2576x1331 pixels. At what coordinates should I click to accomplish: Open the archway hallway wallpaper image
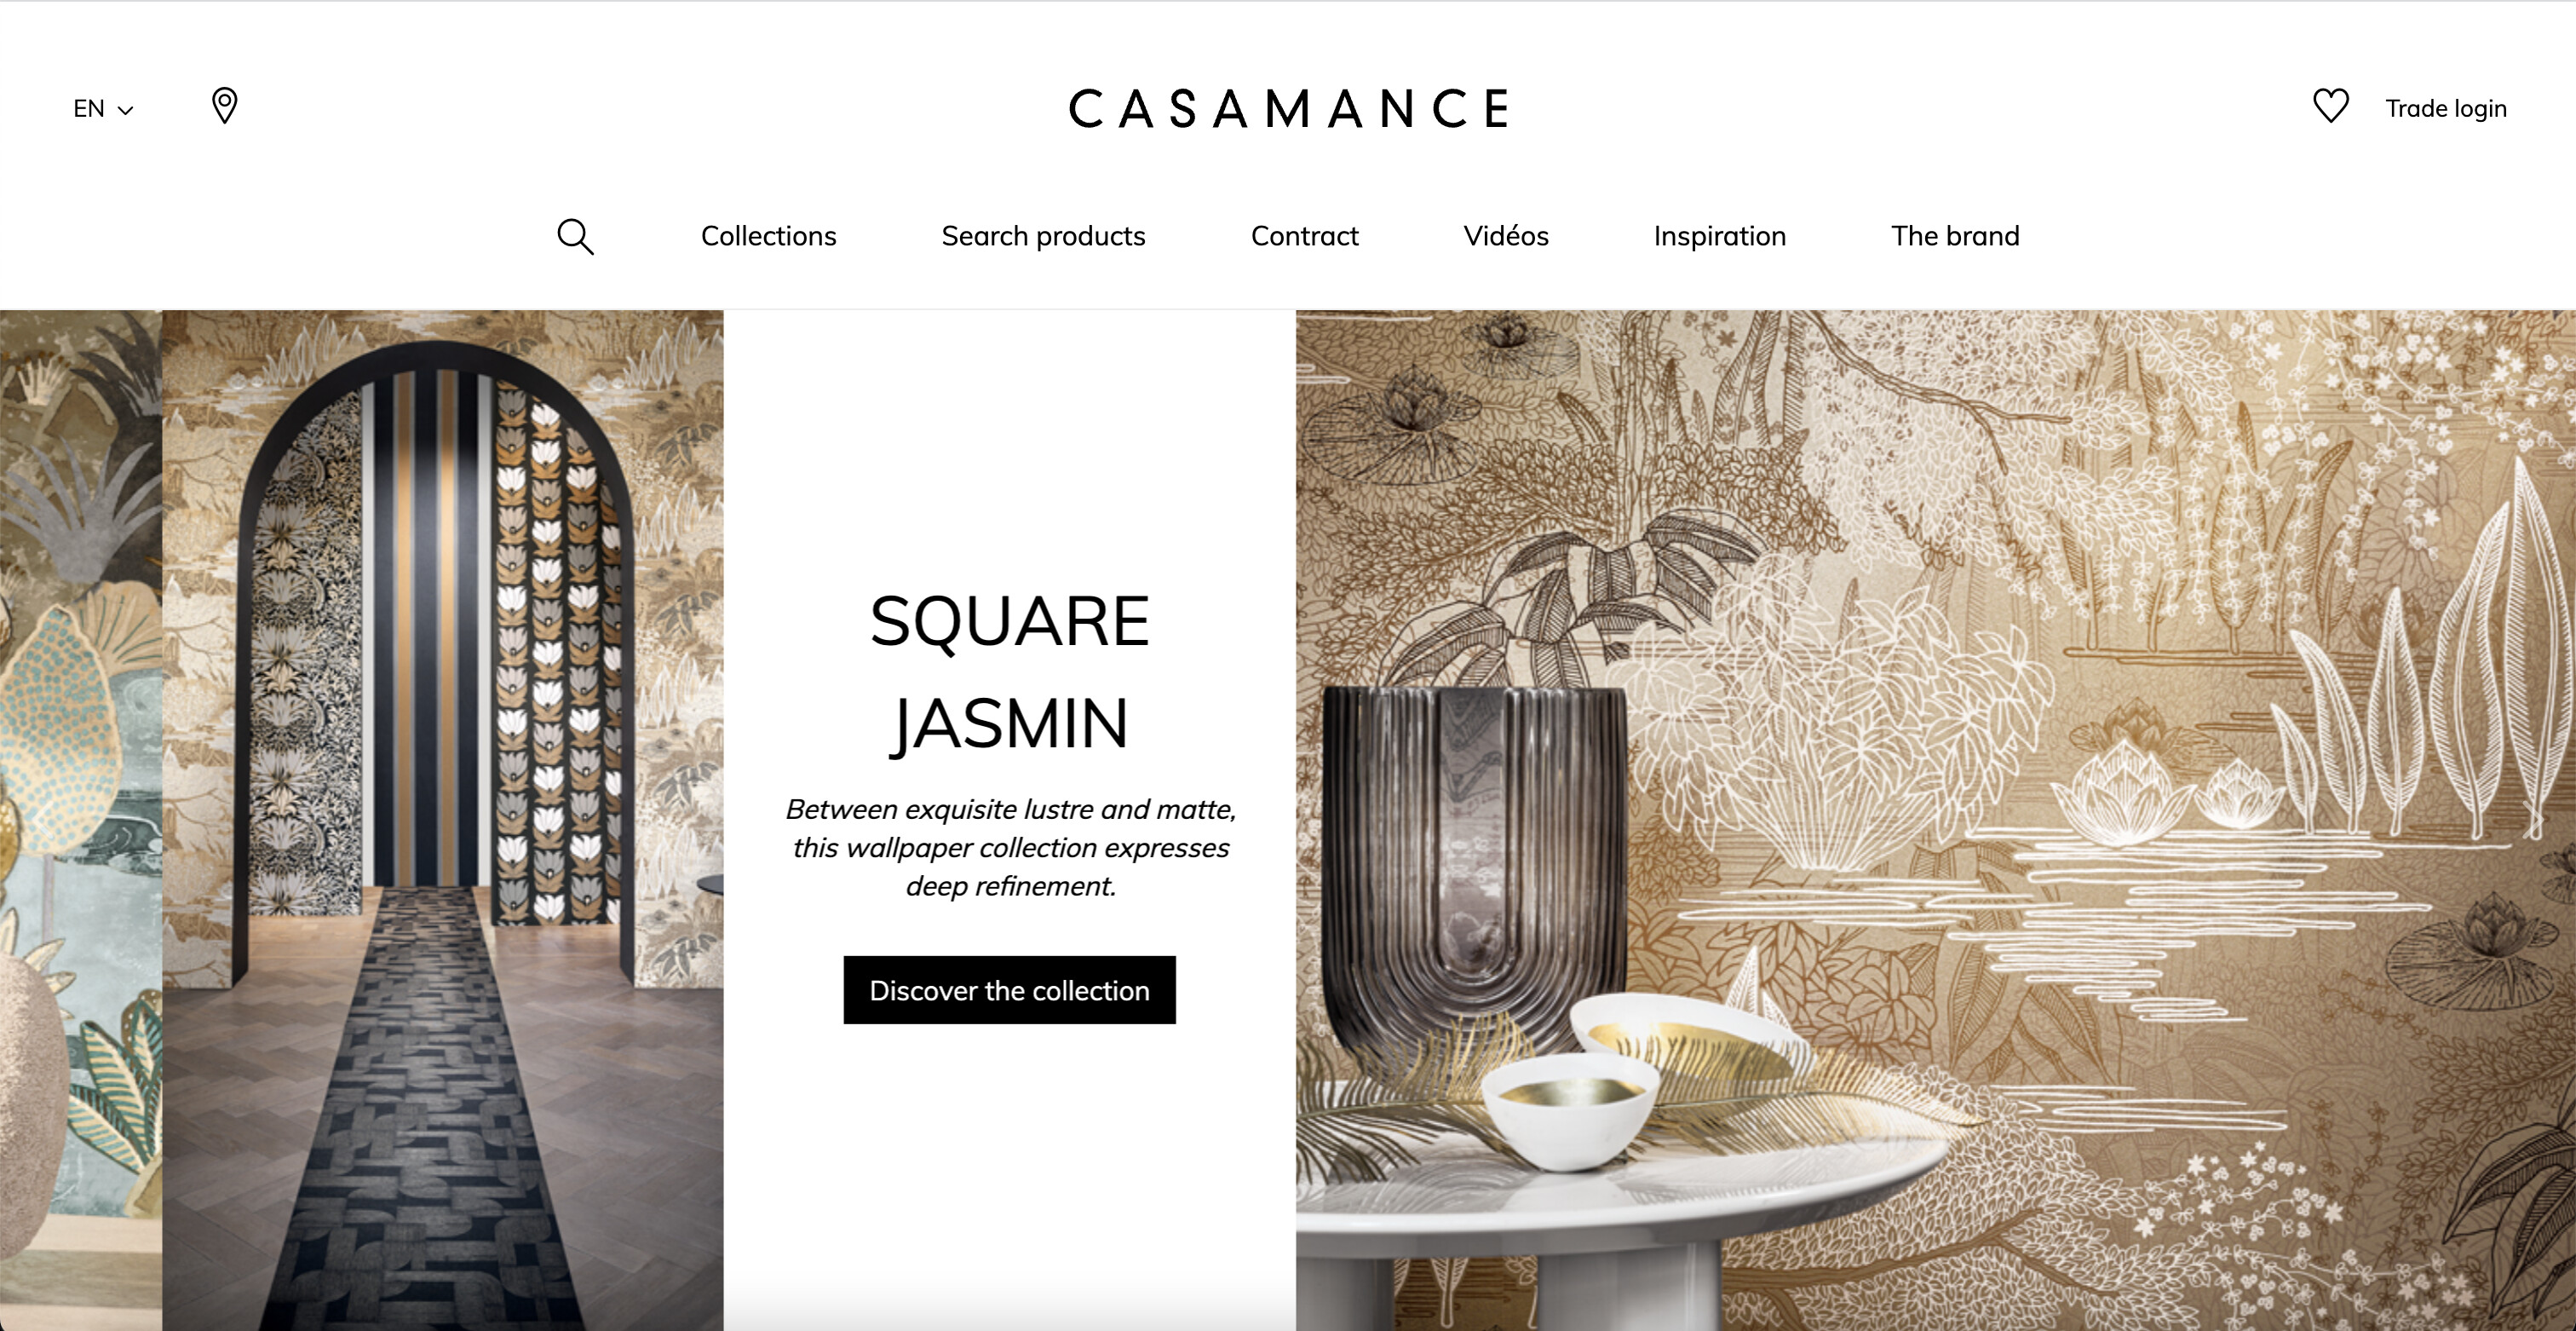(443, 820)
